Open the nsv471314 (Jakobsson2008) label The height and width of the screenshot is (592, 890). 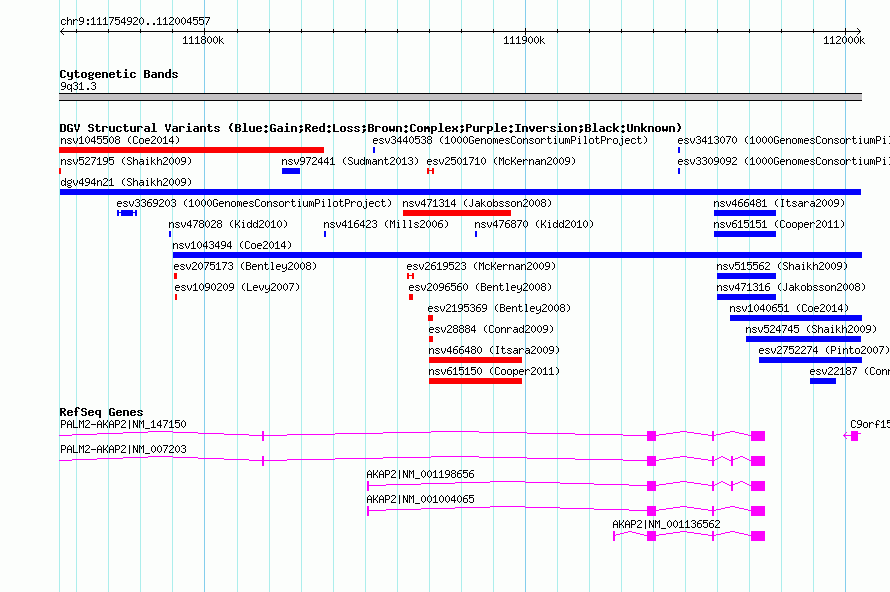[x=477, y=203]
